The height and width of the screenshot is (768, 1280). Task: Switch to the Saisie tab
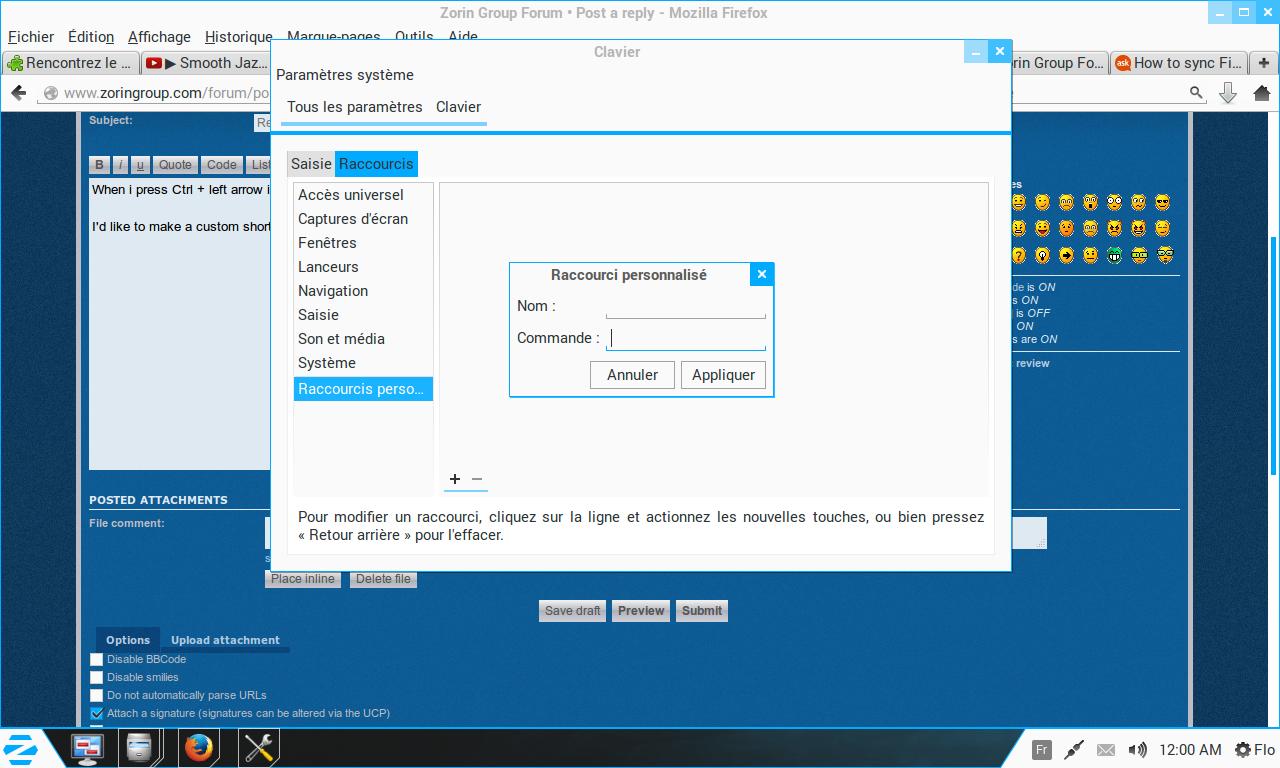click(x=311, y=164)
